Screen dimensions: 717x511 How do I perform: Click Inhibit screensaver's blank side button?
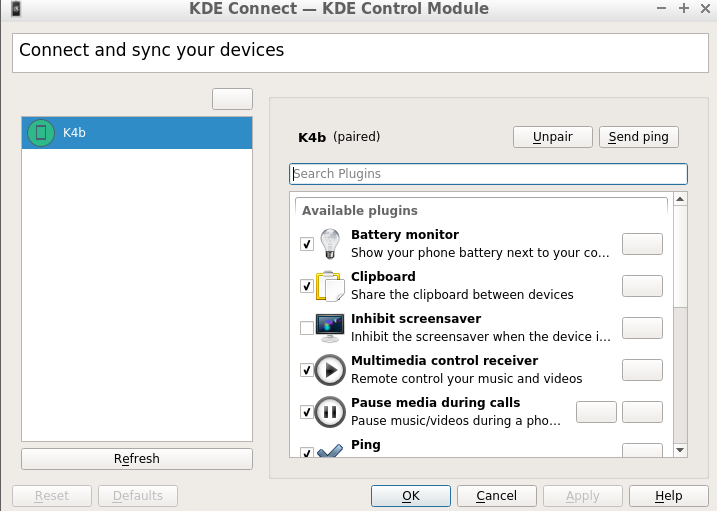tap(642, 328)
